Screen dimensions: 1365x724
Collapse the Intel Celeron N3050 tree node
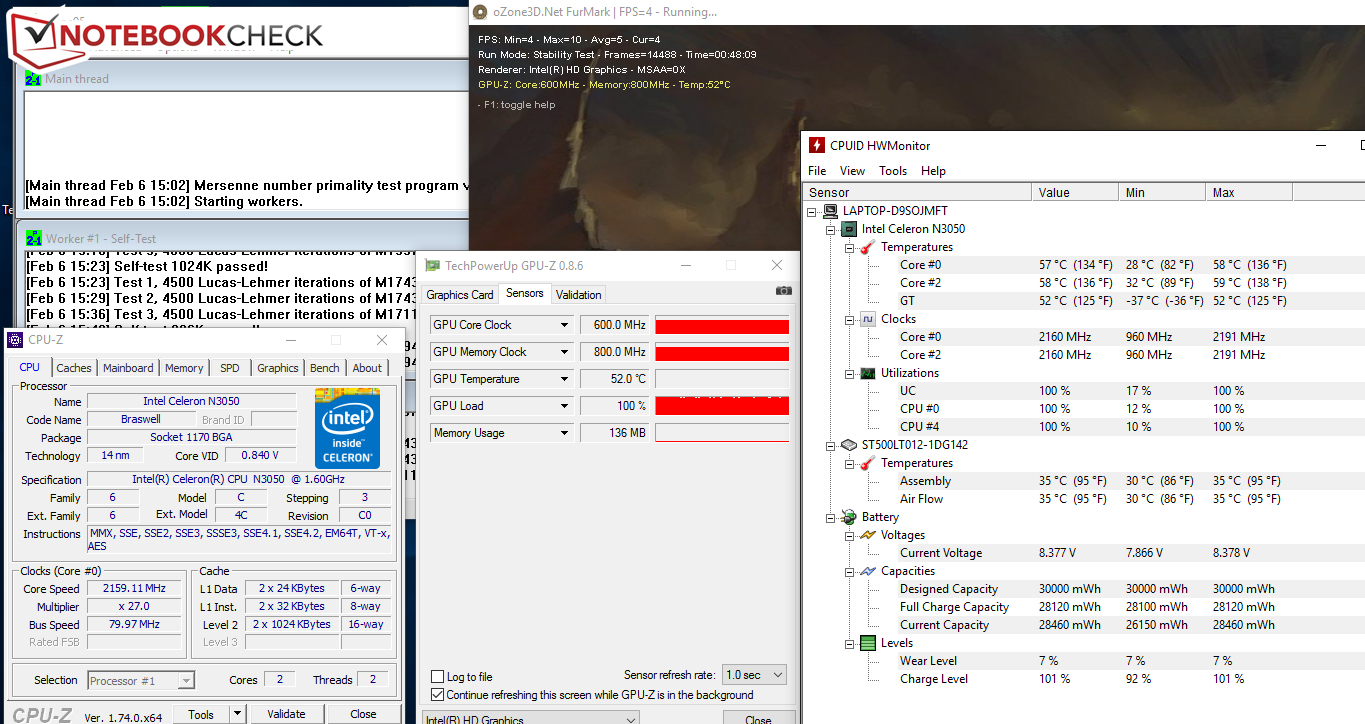[831, 229]
